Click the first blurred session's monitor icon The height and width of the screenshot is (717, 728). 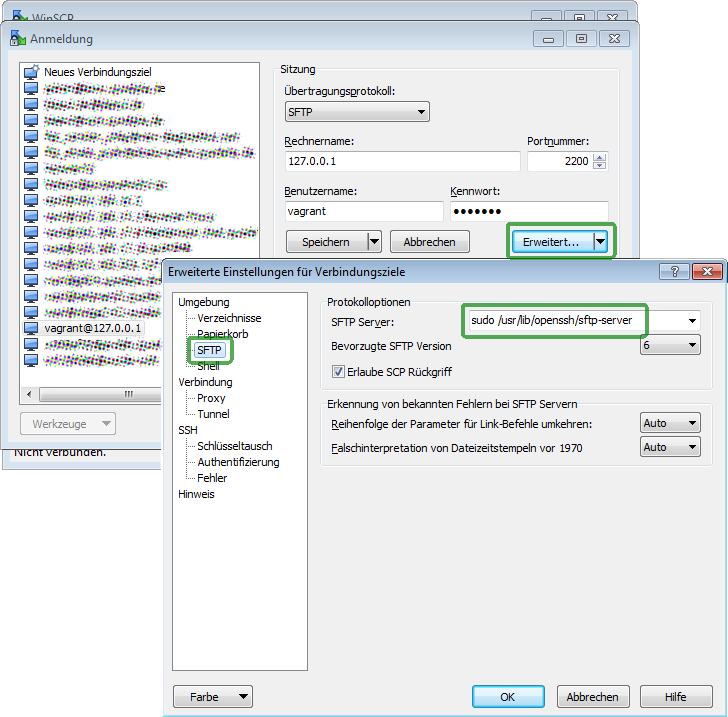[31, 88]
